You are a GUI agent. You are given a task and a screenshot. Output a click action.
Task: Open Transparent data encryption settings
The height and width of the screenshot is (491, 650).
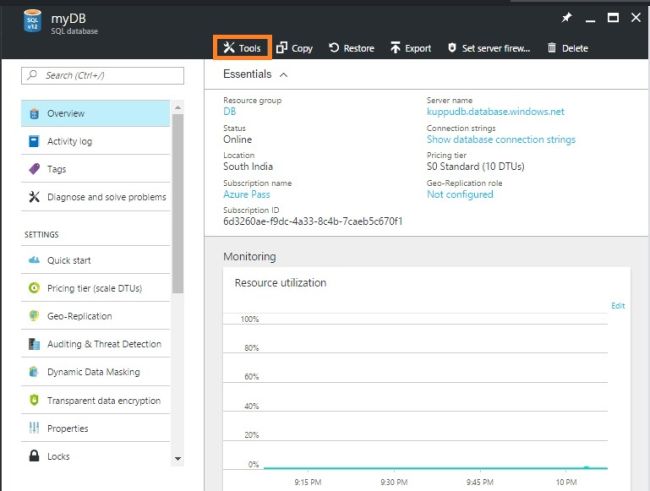point(103,401)
